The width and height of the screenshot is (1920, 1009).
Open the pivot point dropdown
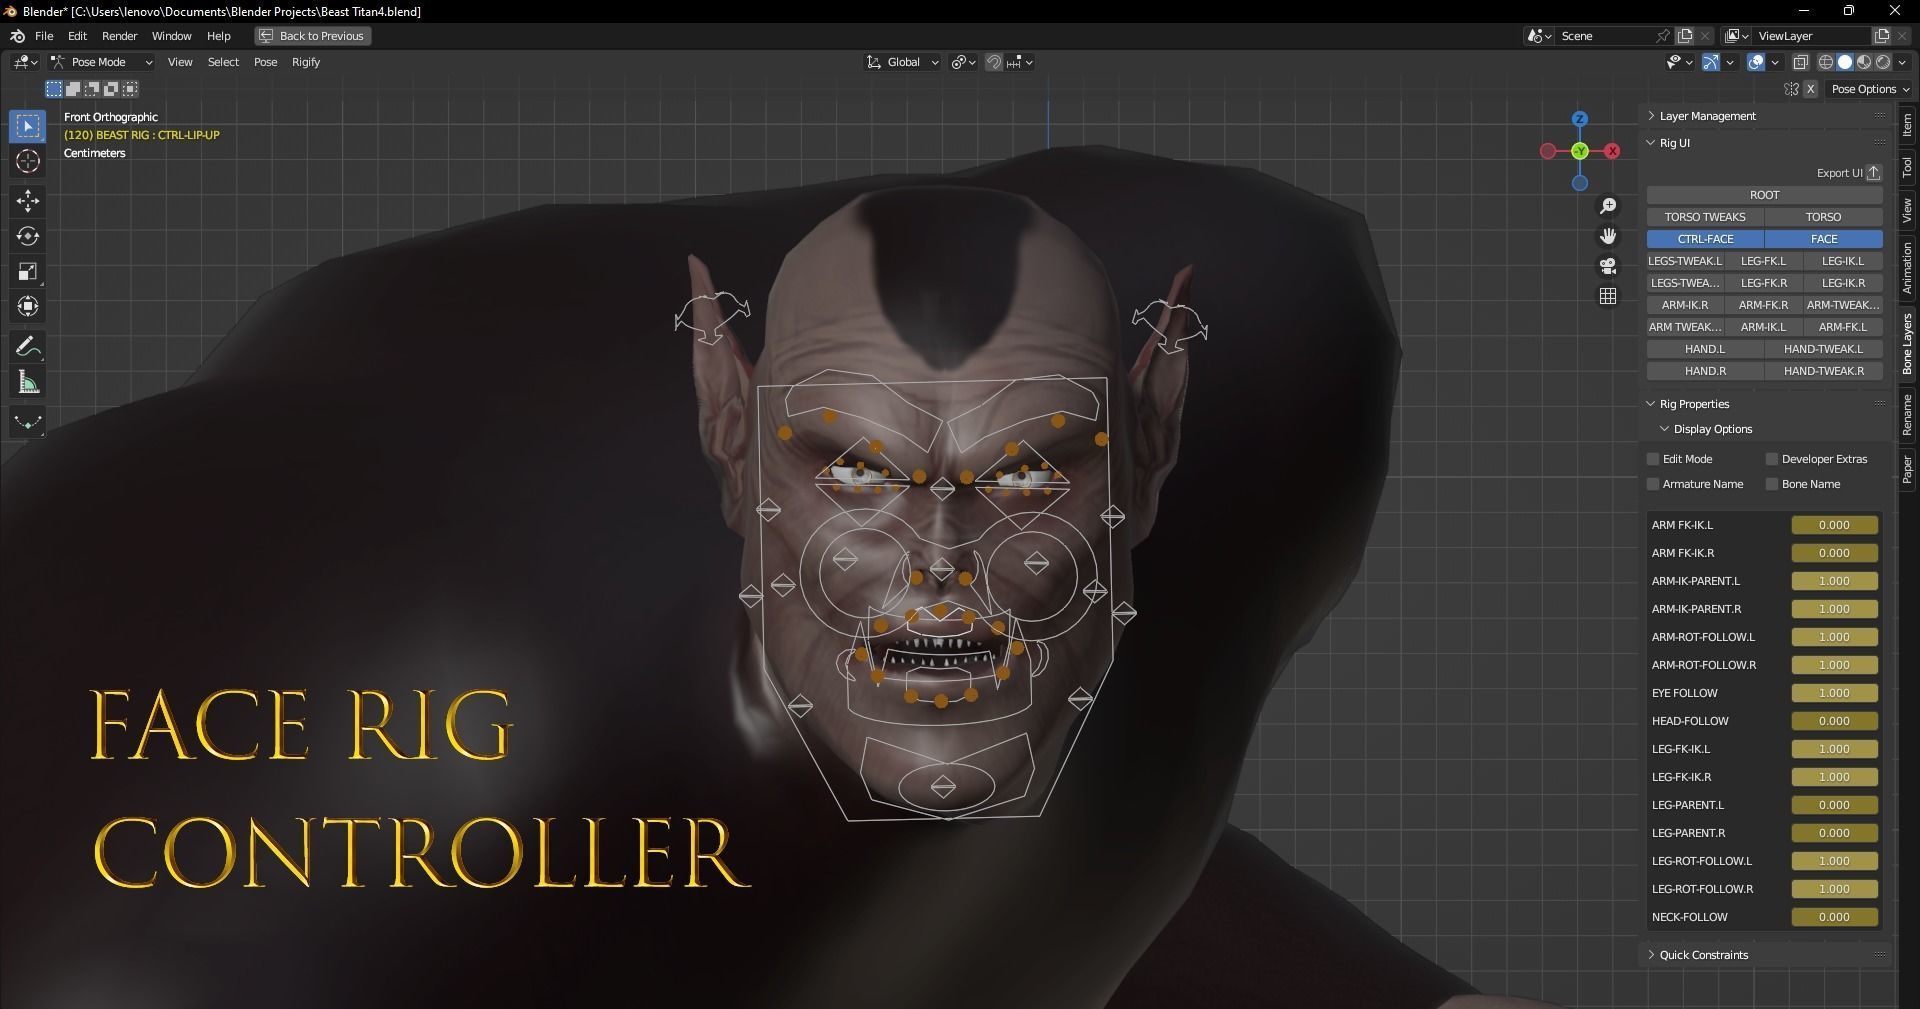click(x=963, y=62)
